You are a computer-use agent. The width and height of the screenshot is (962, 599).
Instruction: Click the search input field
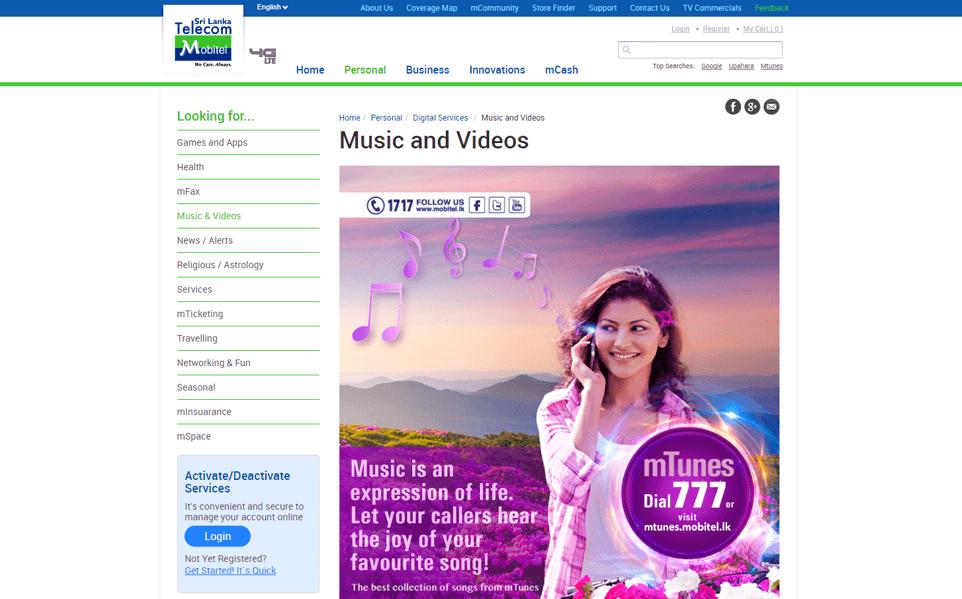705,50
